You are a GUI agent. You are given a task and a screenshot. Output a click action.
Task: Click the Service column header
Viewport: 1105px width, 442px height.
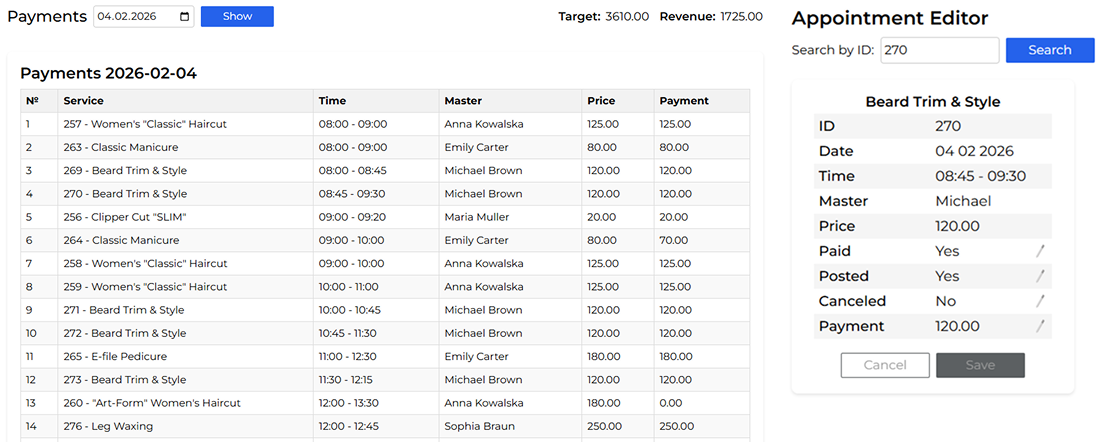point(83,101)
